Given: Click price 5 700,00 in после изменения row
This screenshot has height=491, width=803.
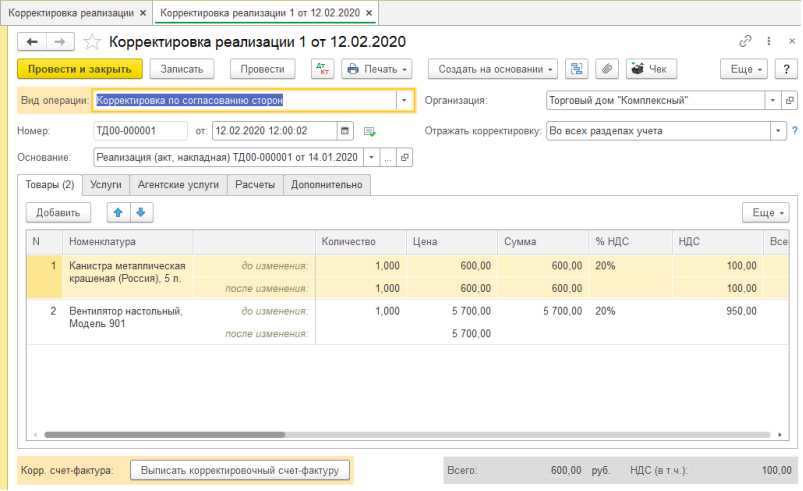Looking at the screenshot, I should (x=471, y=334).
